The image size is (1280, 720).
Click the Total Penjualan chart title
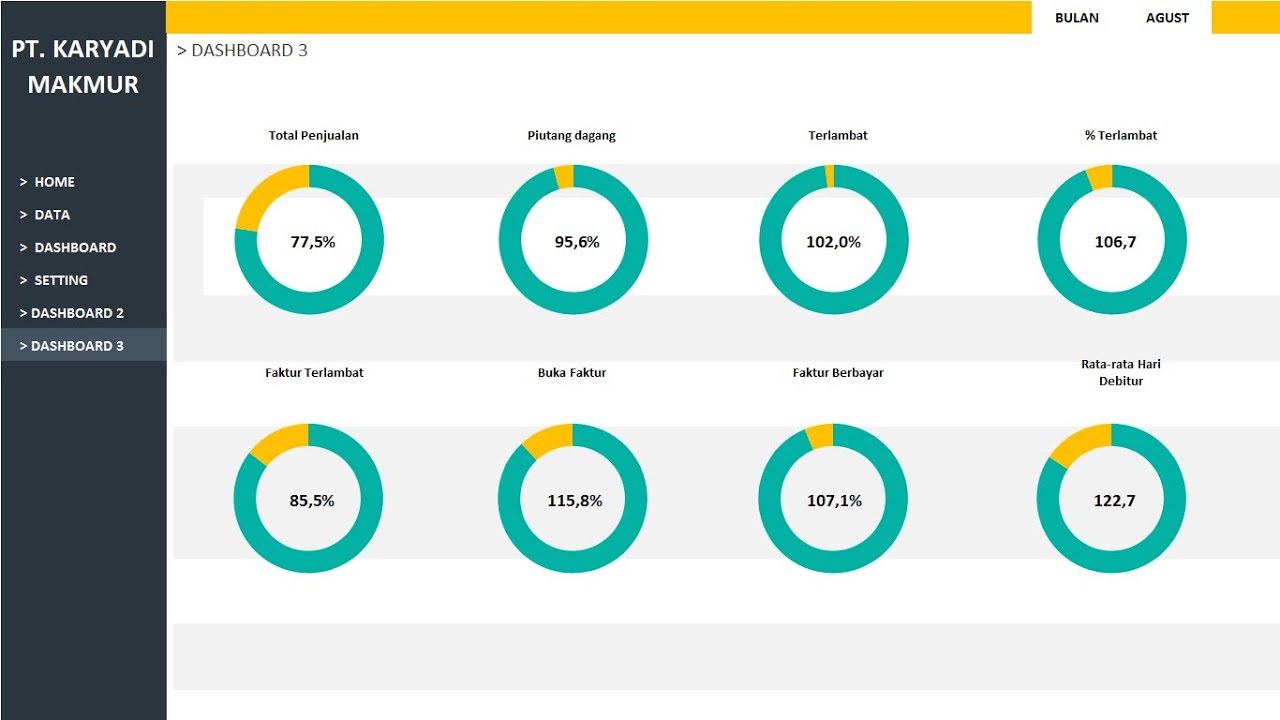click(x=314, y=135)
